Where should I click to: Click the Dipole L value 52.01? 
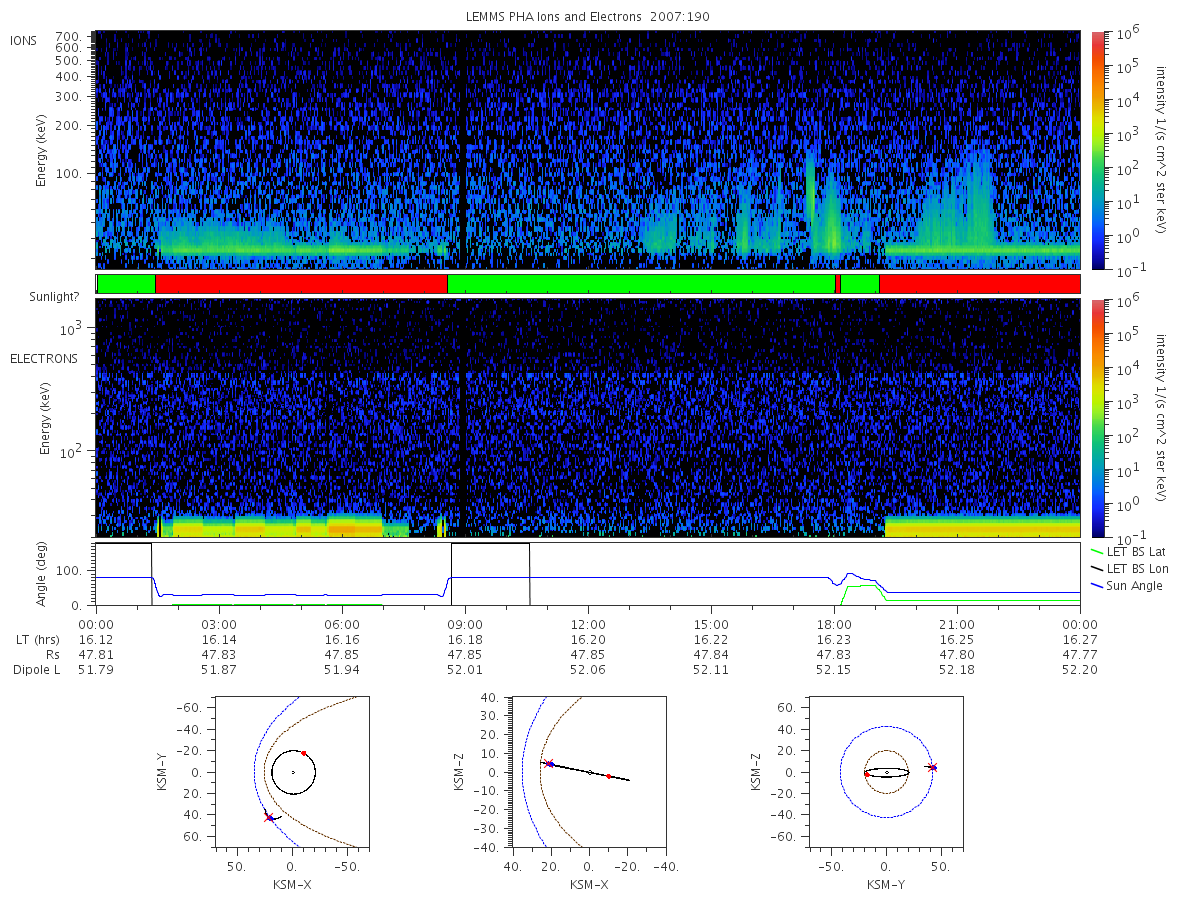tap(465, 670)
